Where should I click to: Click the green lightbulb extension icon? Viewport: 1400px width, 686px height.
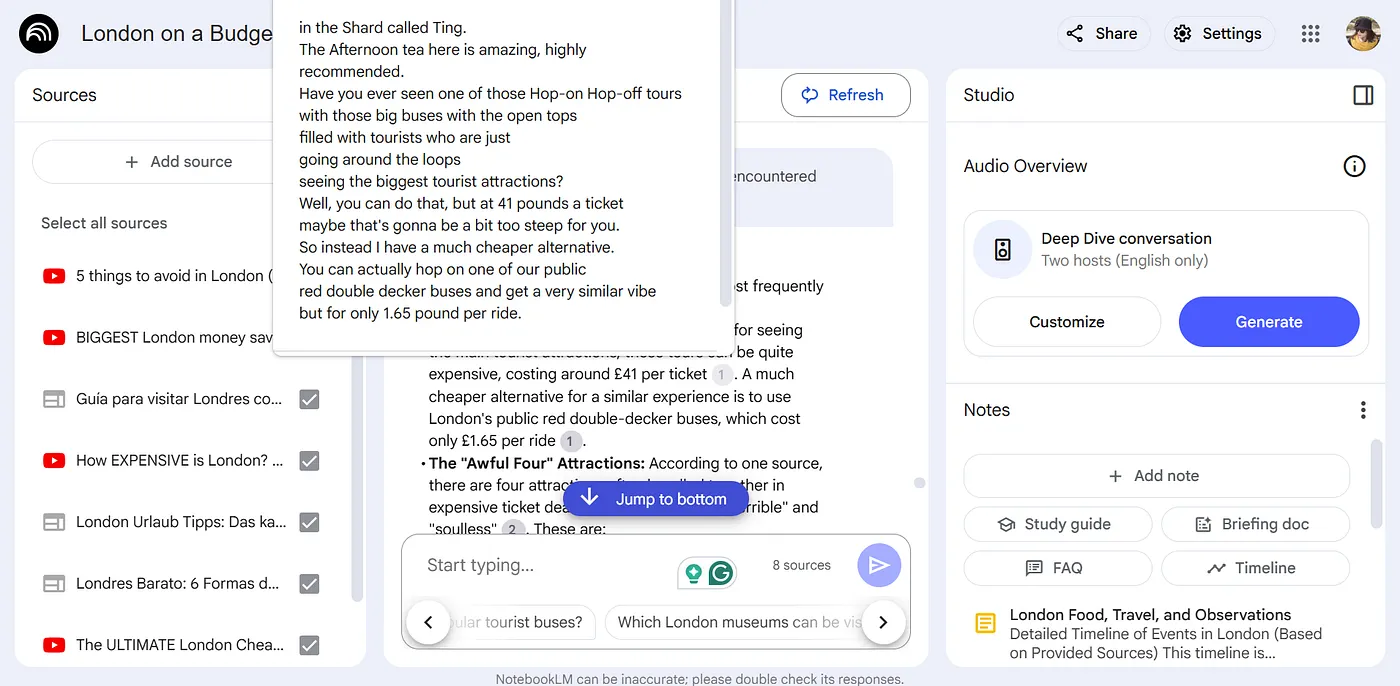[692, 573]
